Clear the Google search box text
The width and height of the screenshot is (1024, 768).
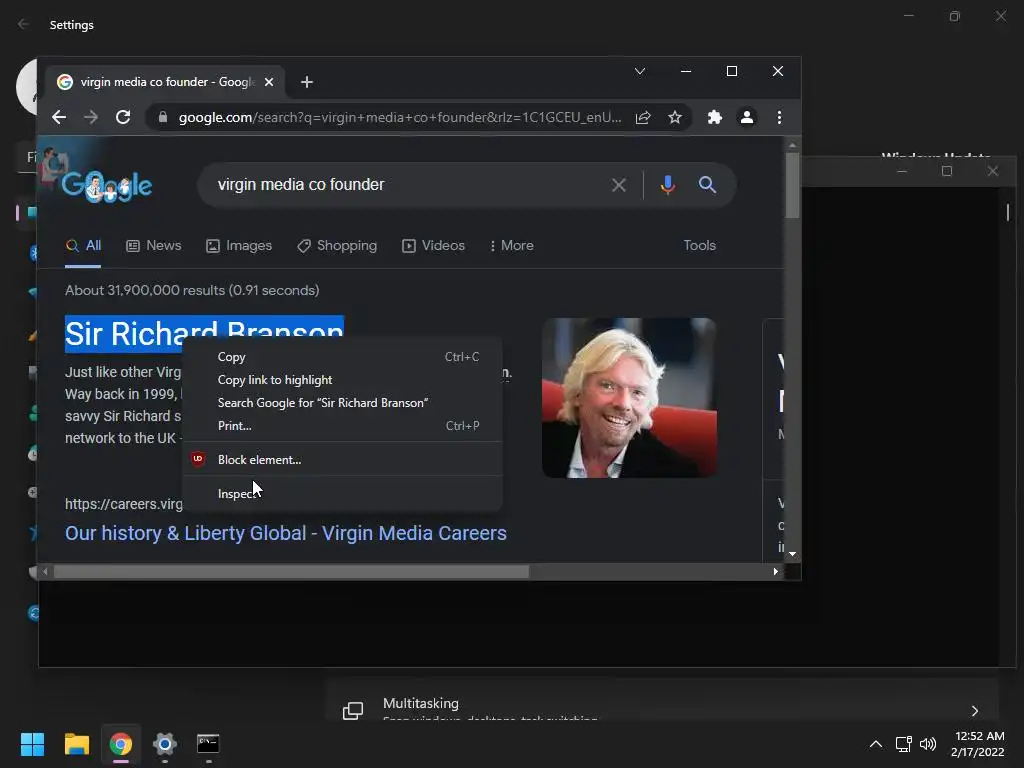[618, 185]
